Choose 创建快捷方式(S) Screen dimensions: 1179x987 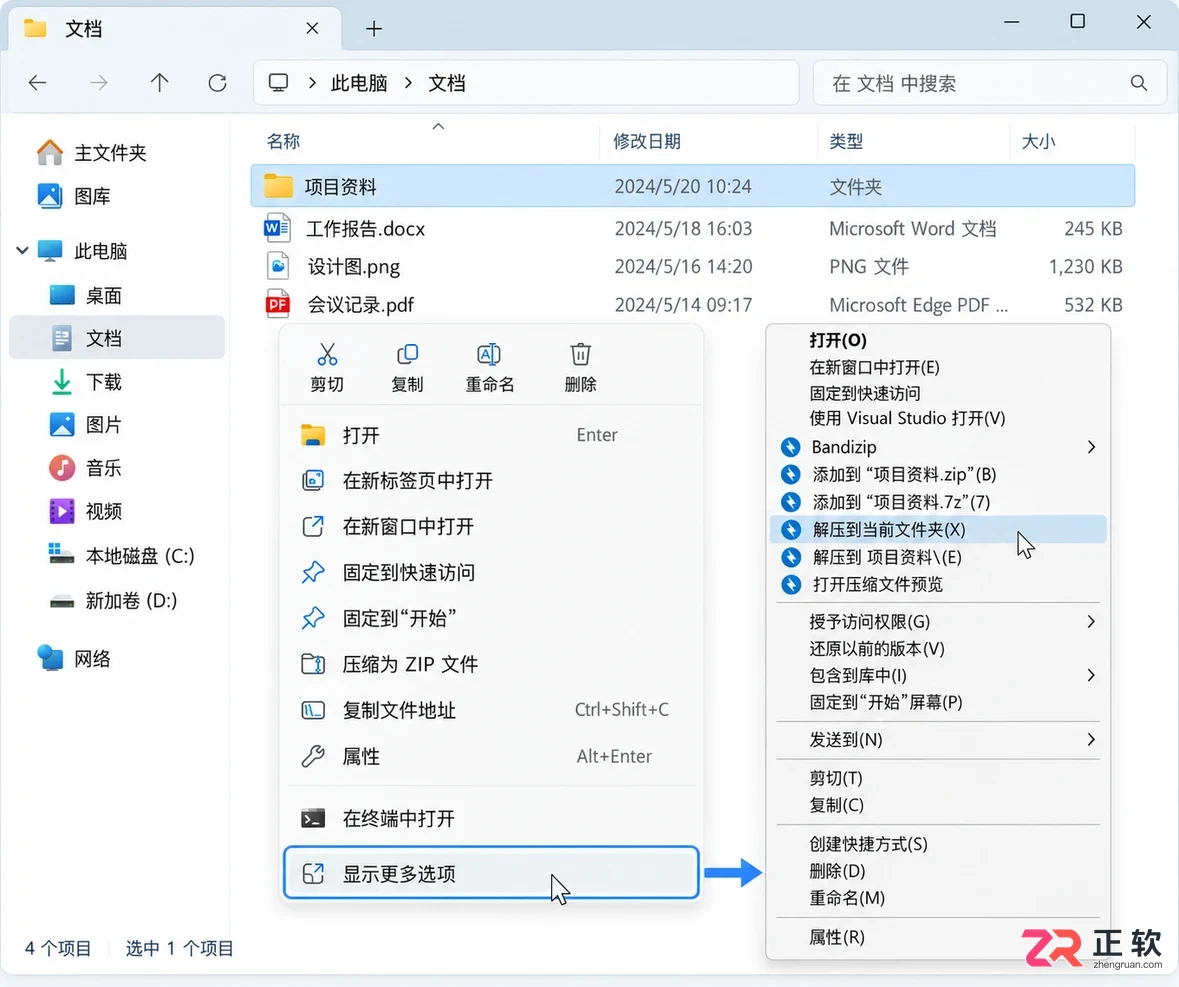938,844
